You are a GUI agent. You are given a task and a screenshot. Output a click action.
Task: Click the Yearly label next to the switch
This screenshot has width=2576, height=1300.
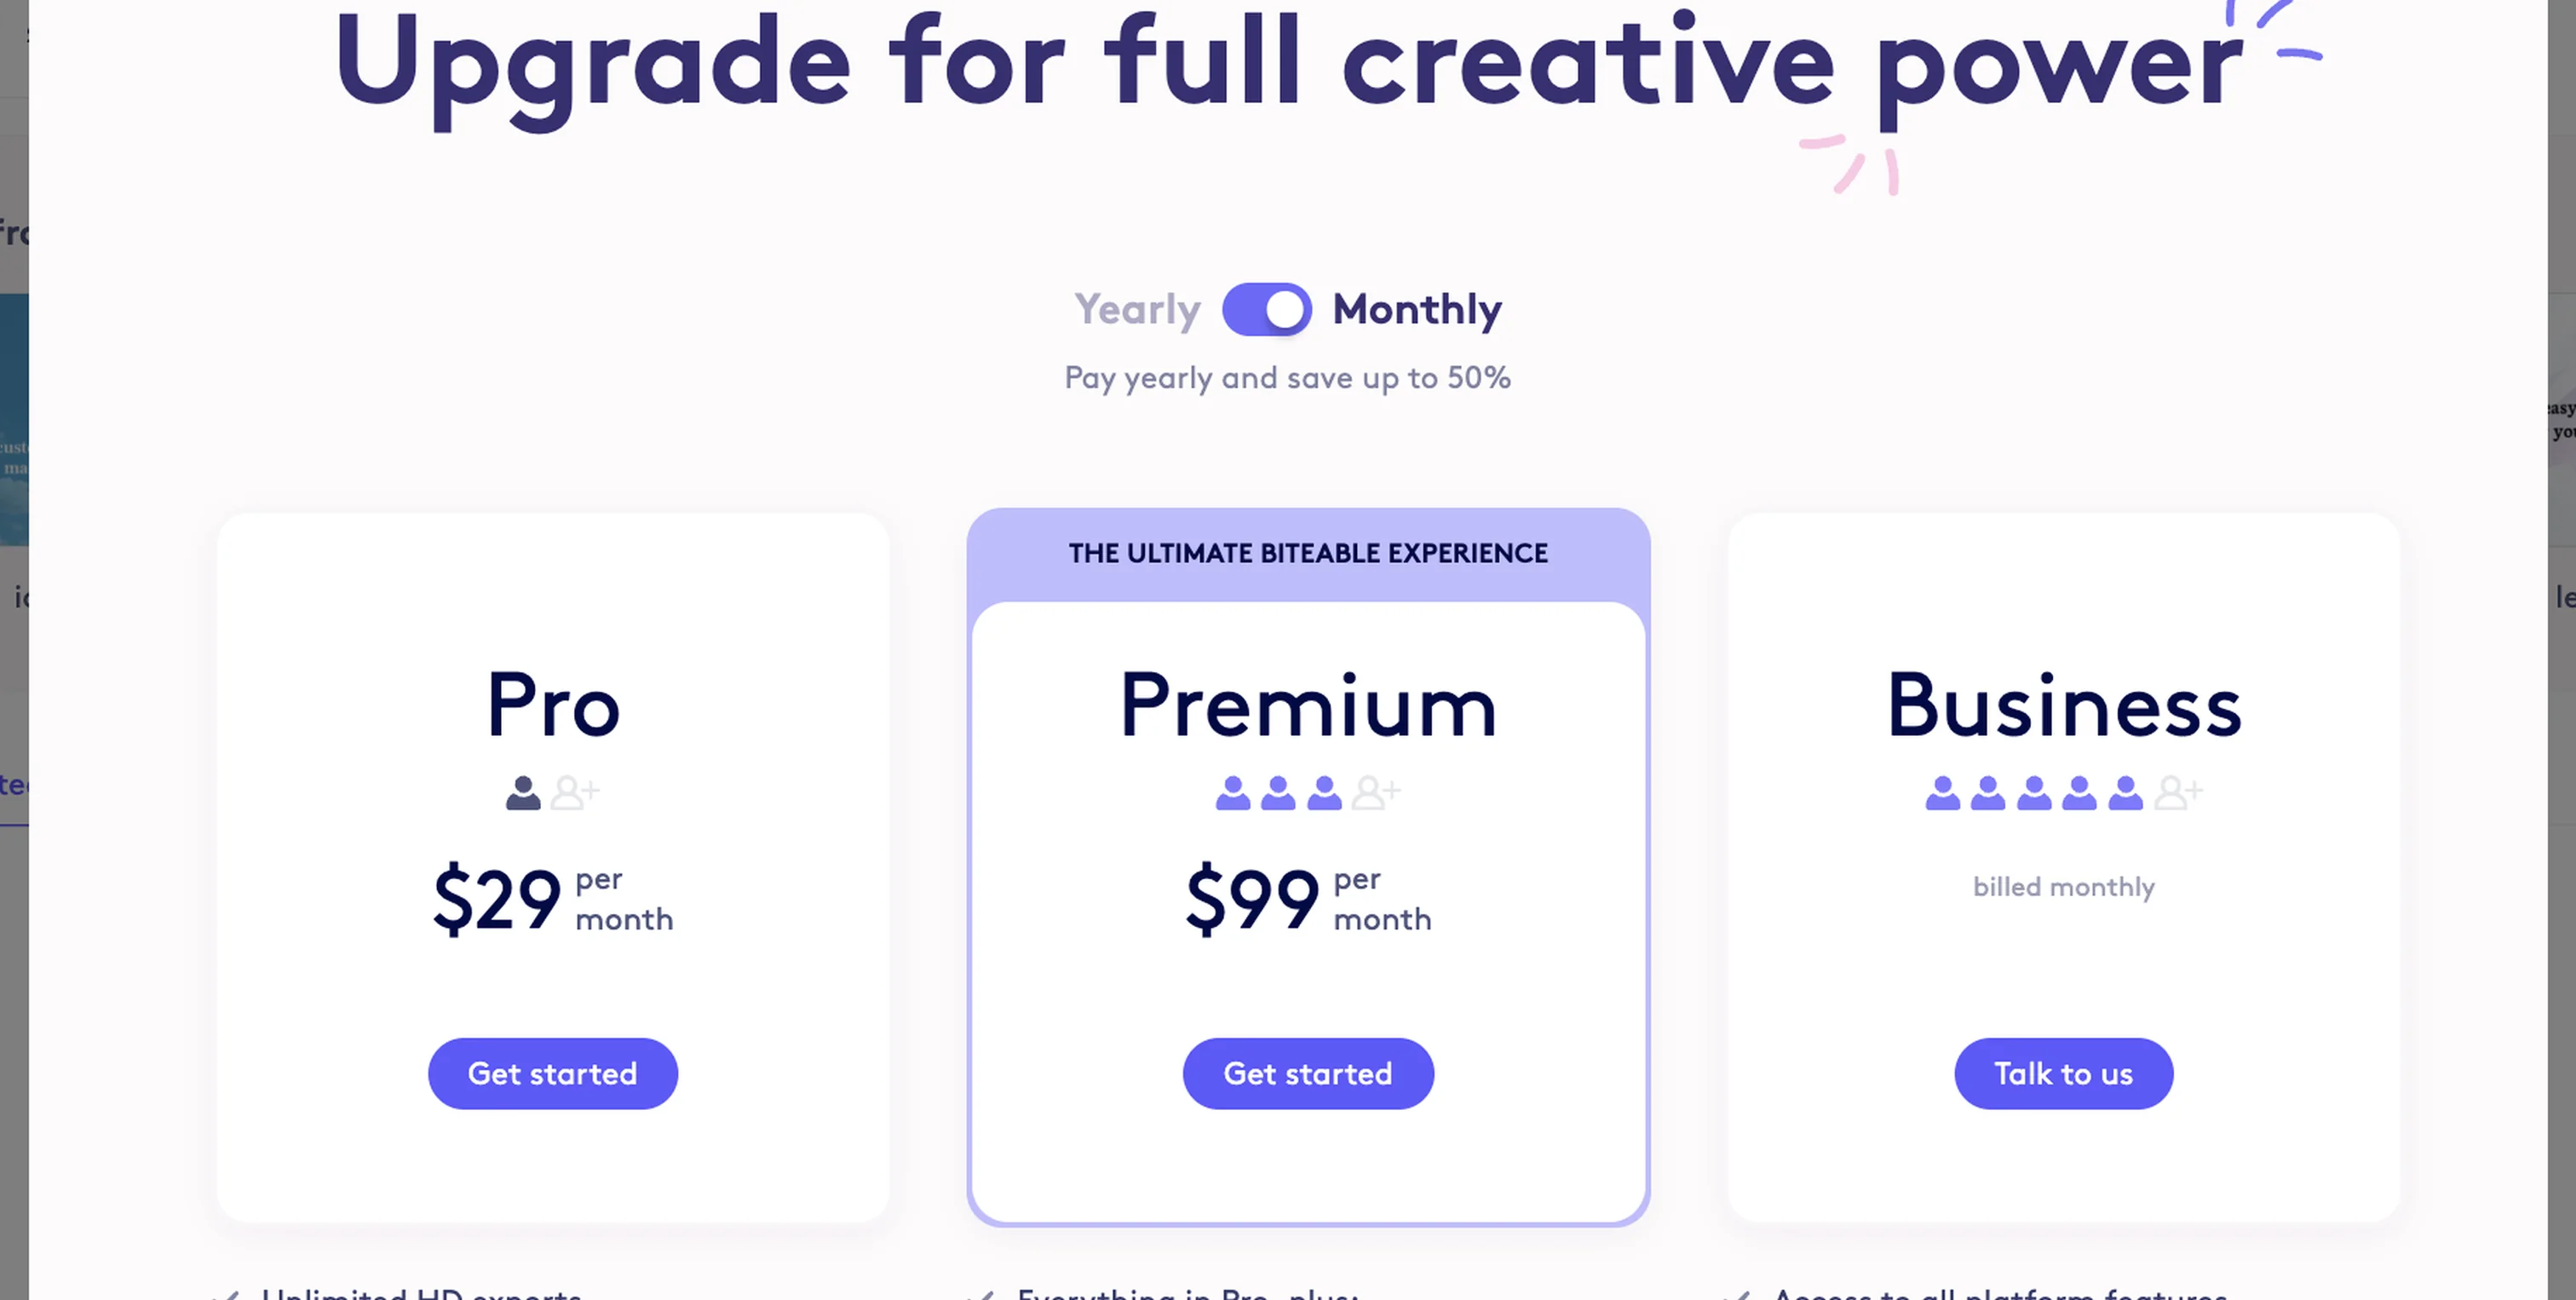click(1137, 309)
